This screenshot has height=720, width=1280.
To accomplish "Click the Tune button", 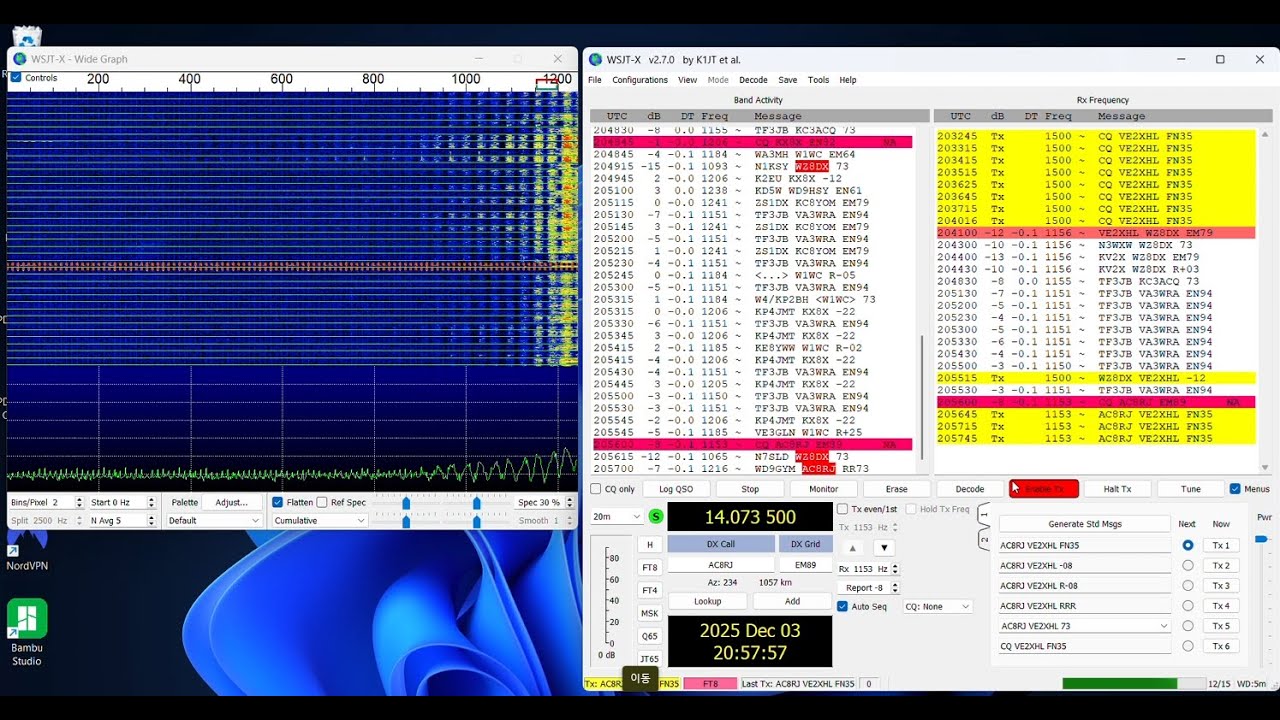I will 1190,489.
